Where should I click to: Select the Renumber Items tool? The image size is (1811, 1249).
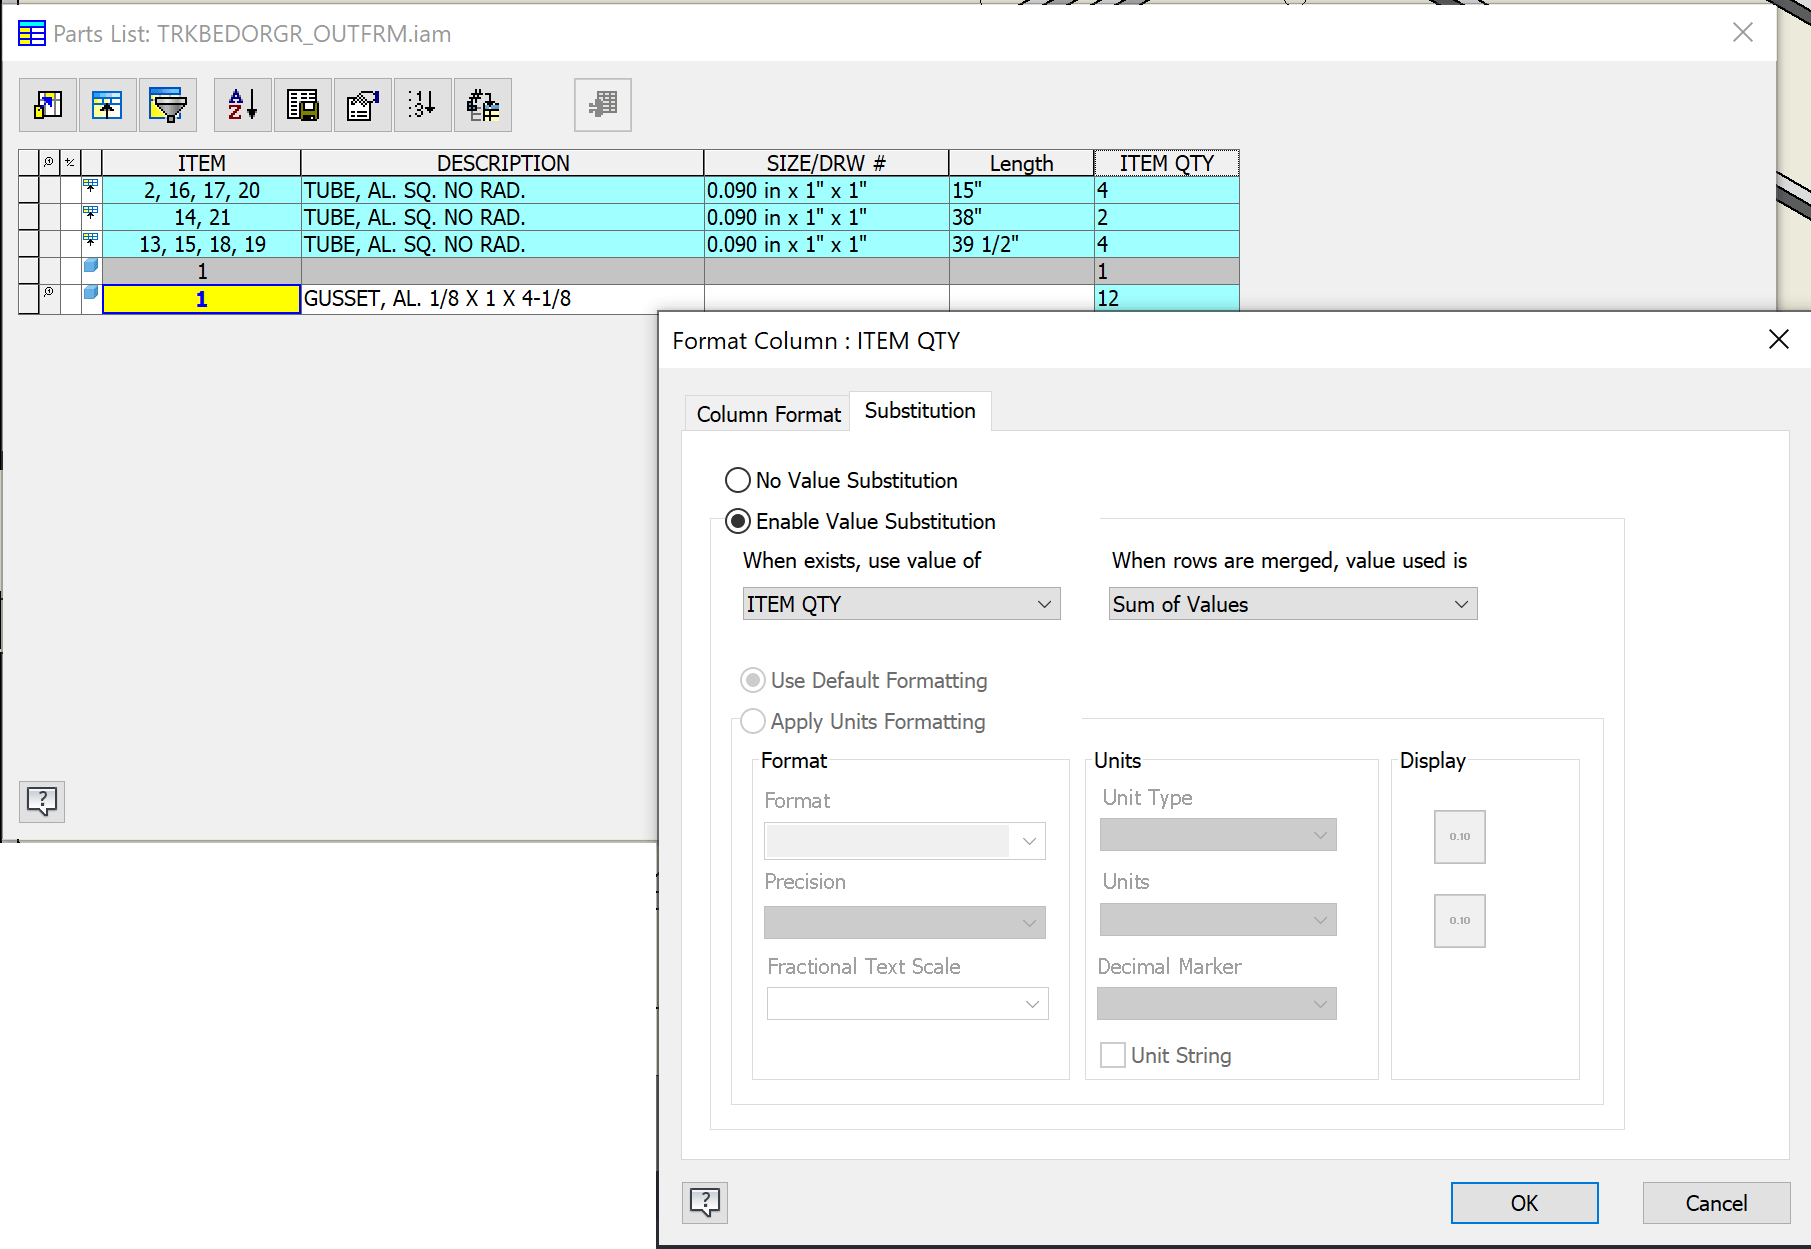[x=422, y=105]
